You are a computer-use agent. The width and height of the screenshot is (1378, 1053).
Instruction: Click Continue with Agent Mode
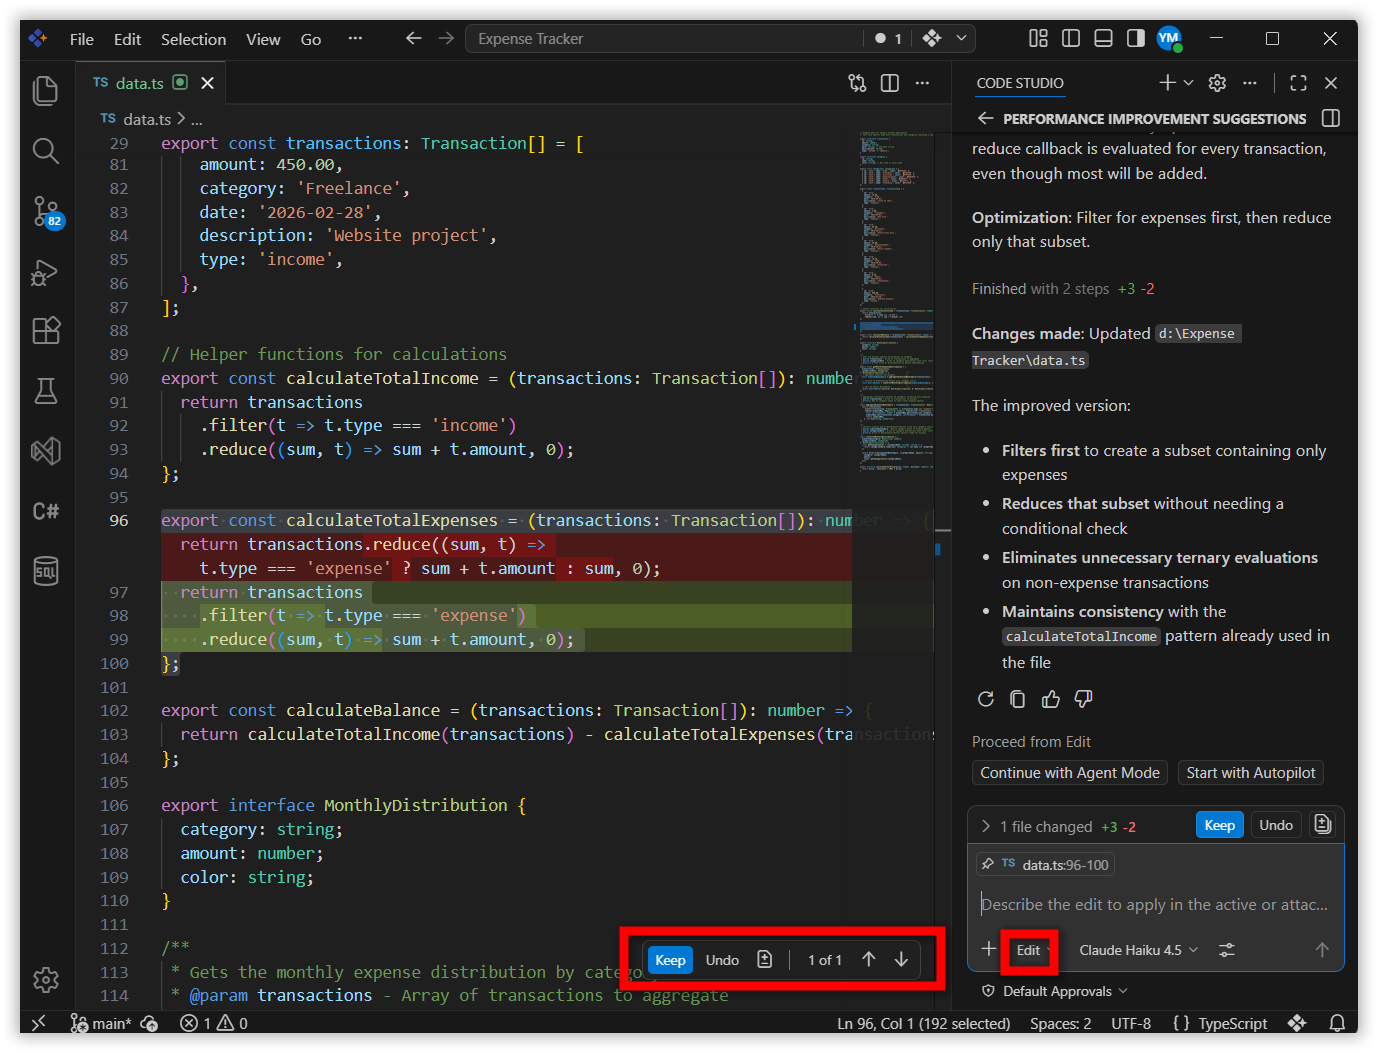tap(1070, 772)
